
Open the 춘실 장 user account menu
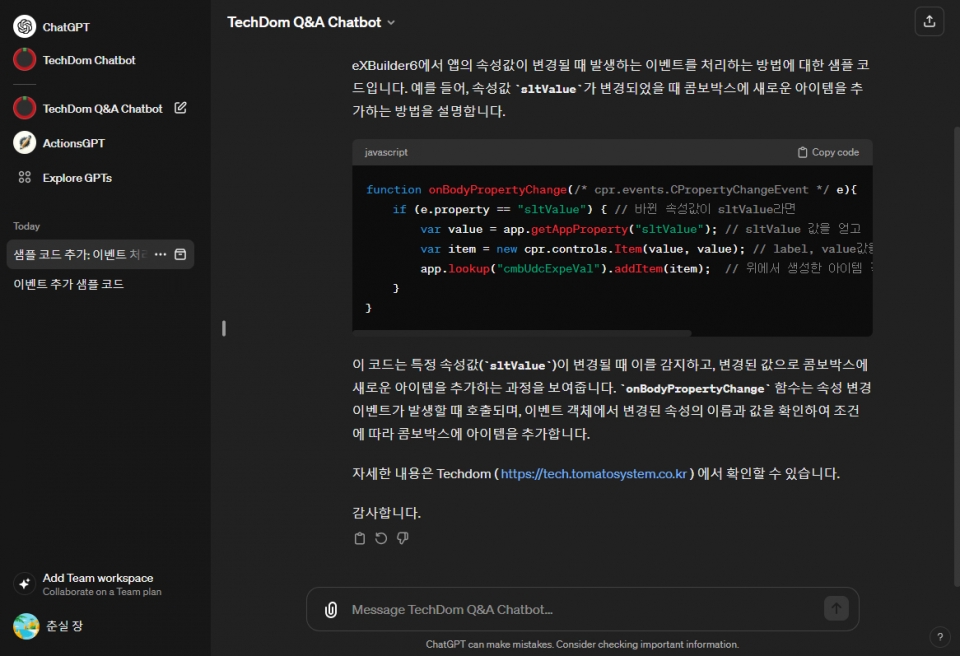[x=63, y=626]
